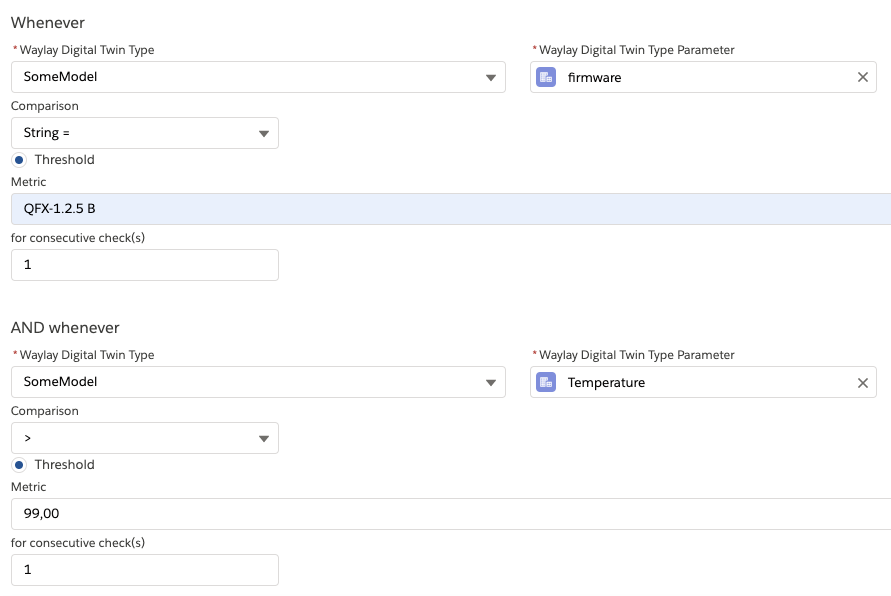Click consecutive checks field in AND whenever section
Image resolution: width=891 pixels, height=596 pixels.
click(145, 570)
